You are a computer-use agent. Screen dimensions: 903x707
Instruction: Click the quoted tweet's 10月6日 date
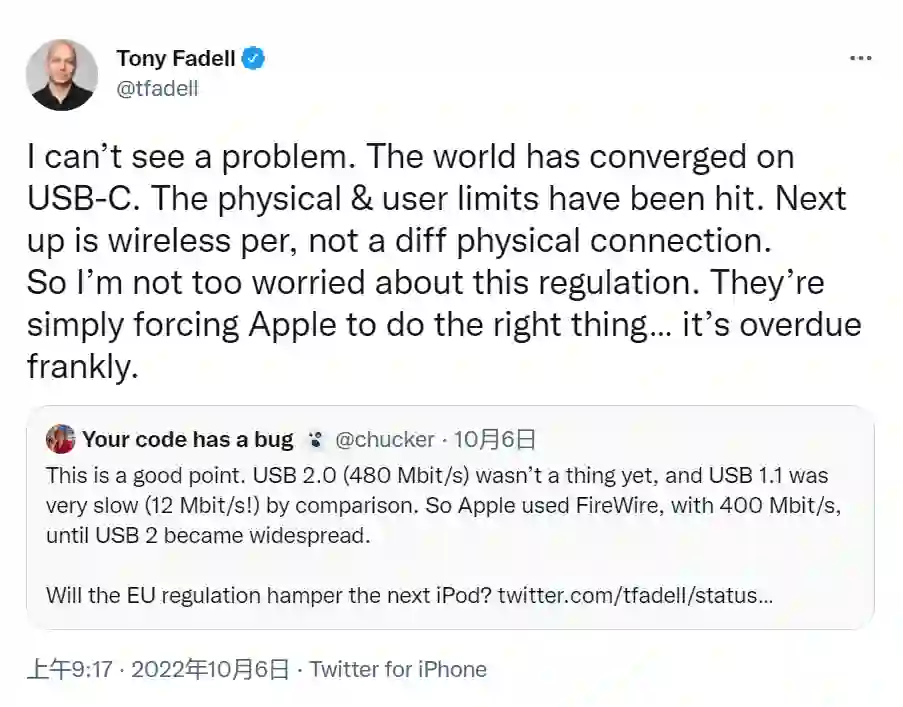(x=495, y=439)
